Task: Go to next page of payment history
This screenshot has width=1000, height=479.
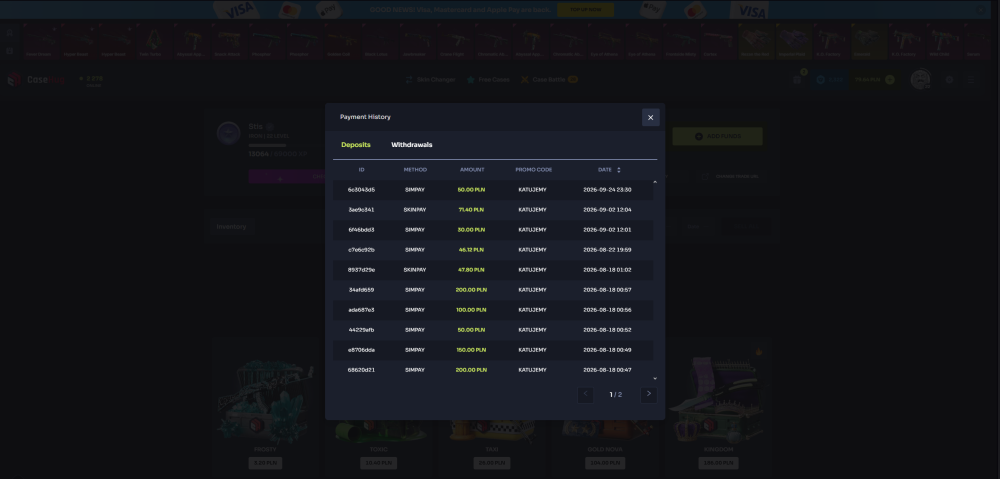Action: click(x=649, y=394)
